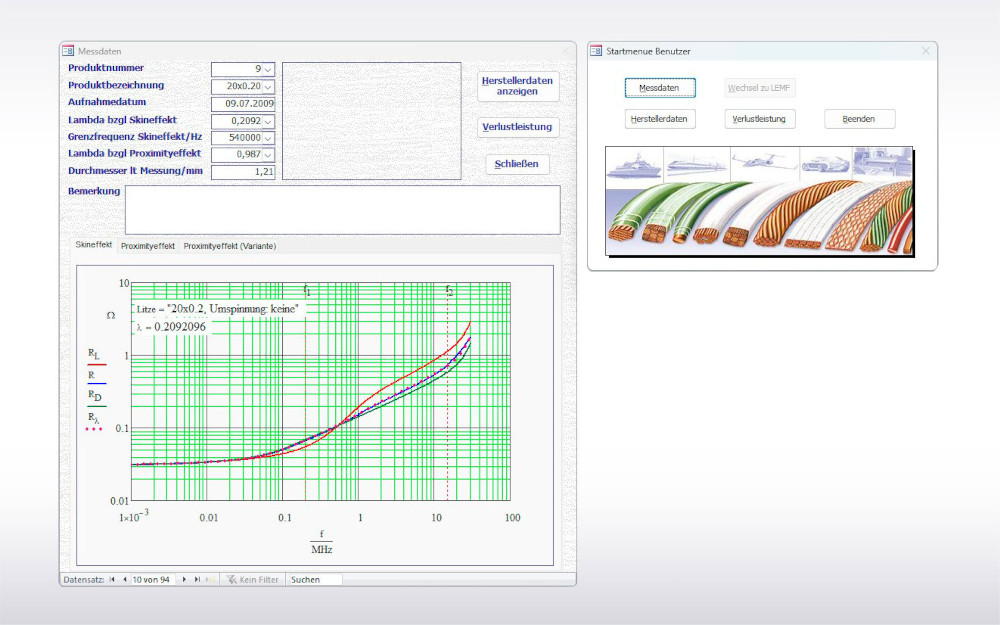The height and width of the screenshot is (625, 1000).
Task: Click Beenden in the Startmenue
Action: 859,118
